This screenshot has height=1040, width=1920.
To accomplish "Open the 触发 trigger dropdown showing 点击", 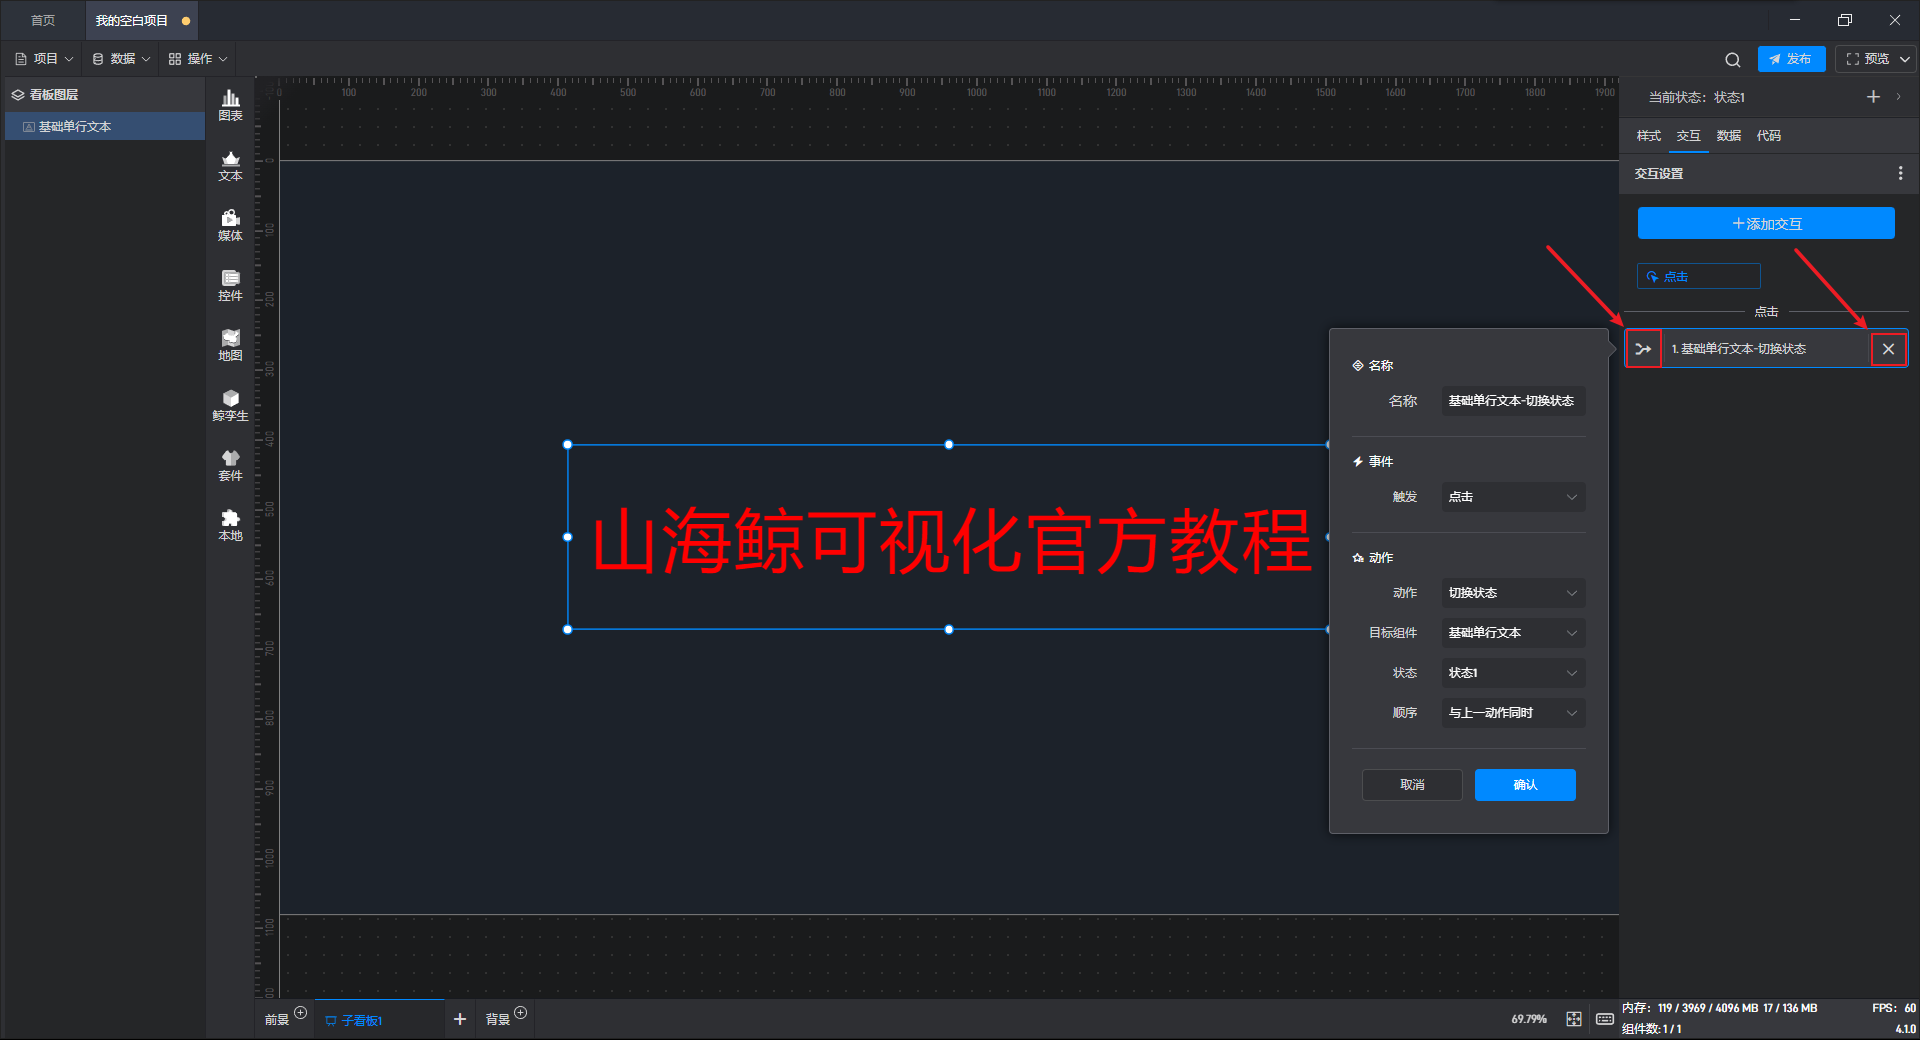I will (x=1513, y=497).
